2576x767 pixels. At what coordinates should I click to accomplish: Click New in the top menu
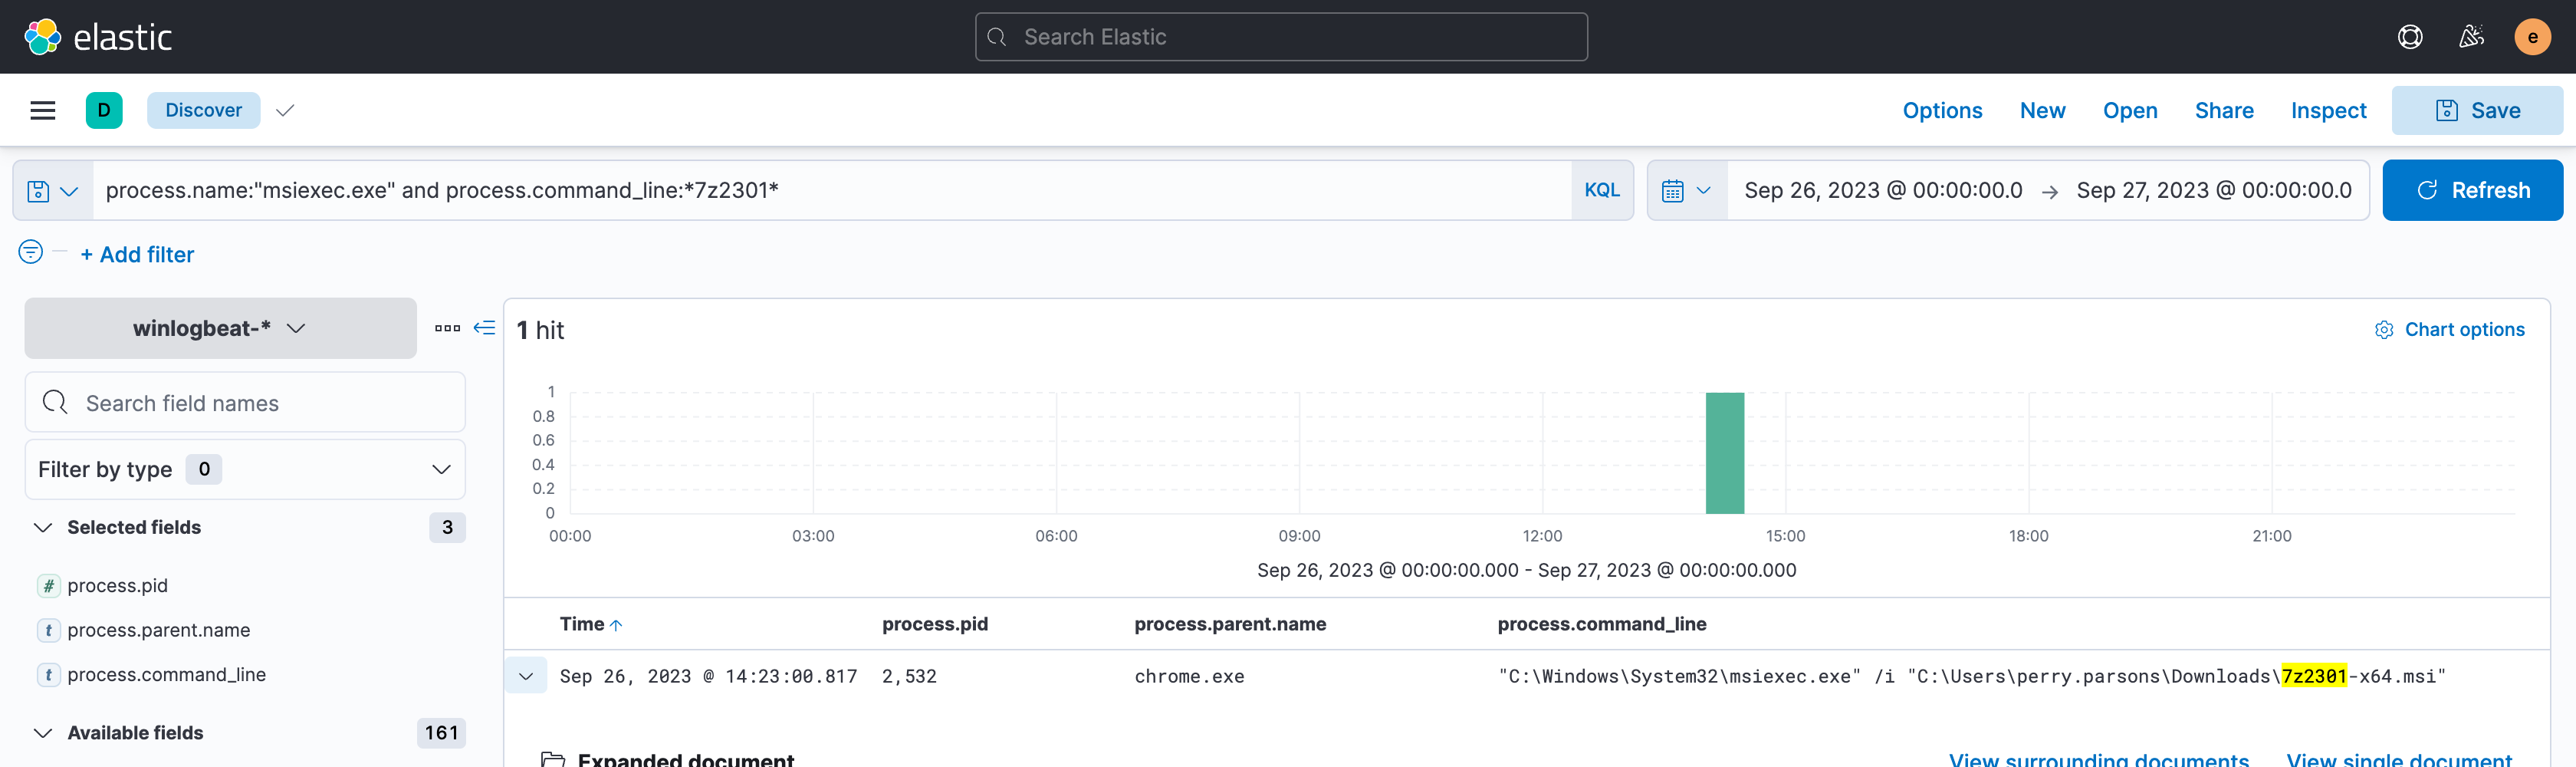tap(2042, 110)
